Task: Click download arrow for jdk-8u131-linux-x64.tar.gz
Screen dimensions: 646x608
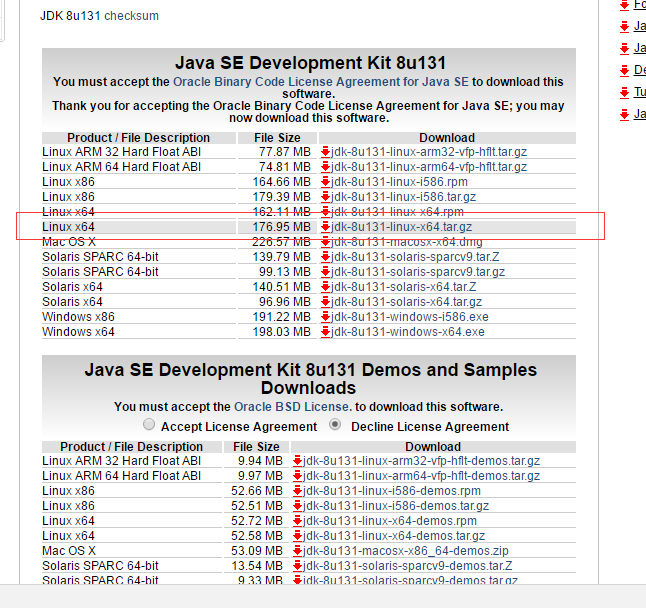Action: [x=325, y=227]
